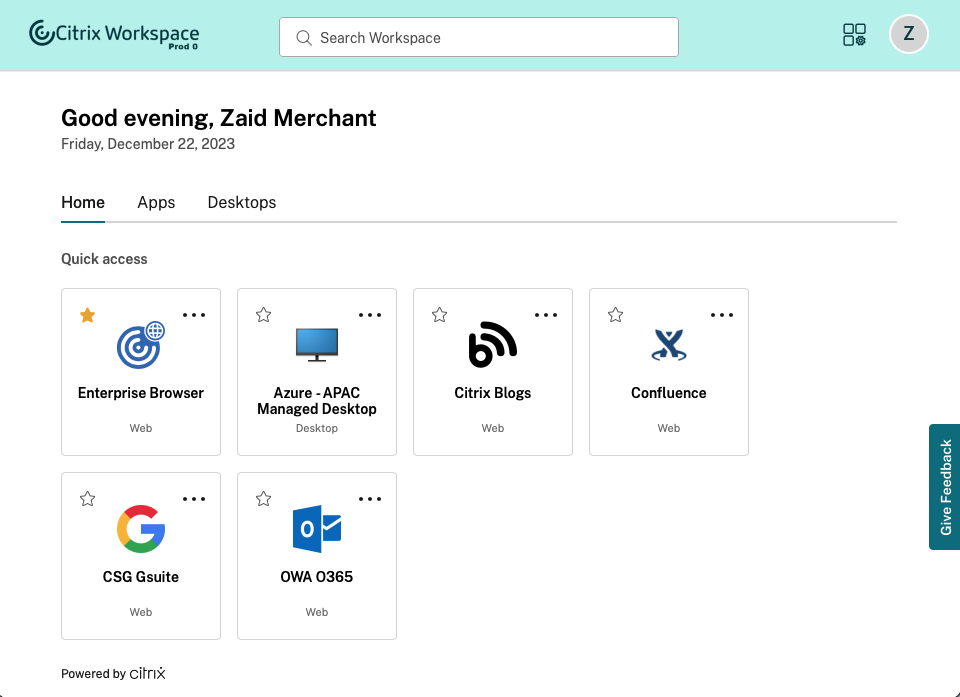The width and height of the screenshot is (960, 697).
Task: Launch the Azure - APAC Managed Desktop icon
Action: click(x=317, y=345)
